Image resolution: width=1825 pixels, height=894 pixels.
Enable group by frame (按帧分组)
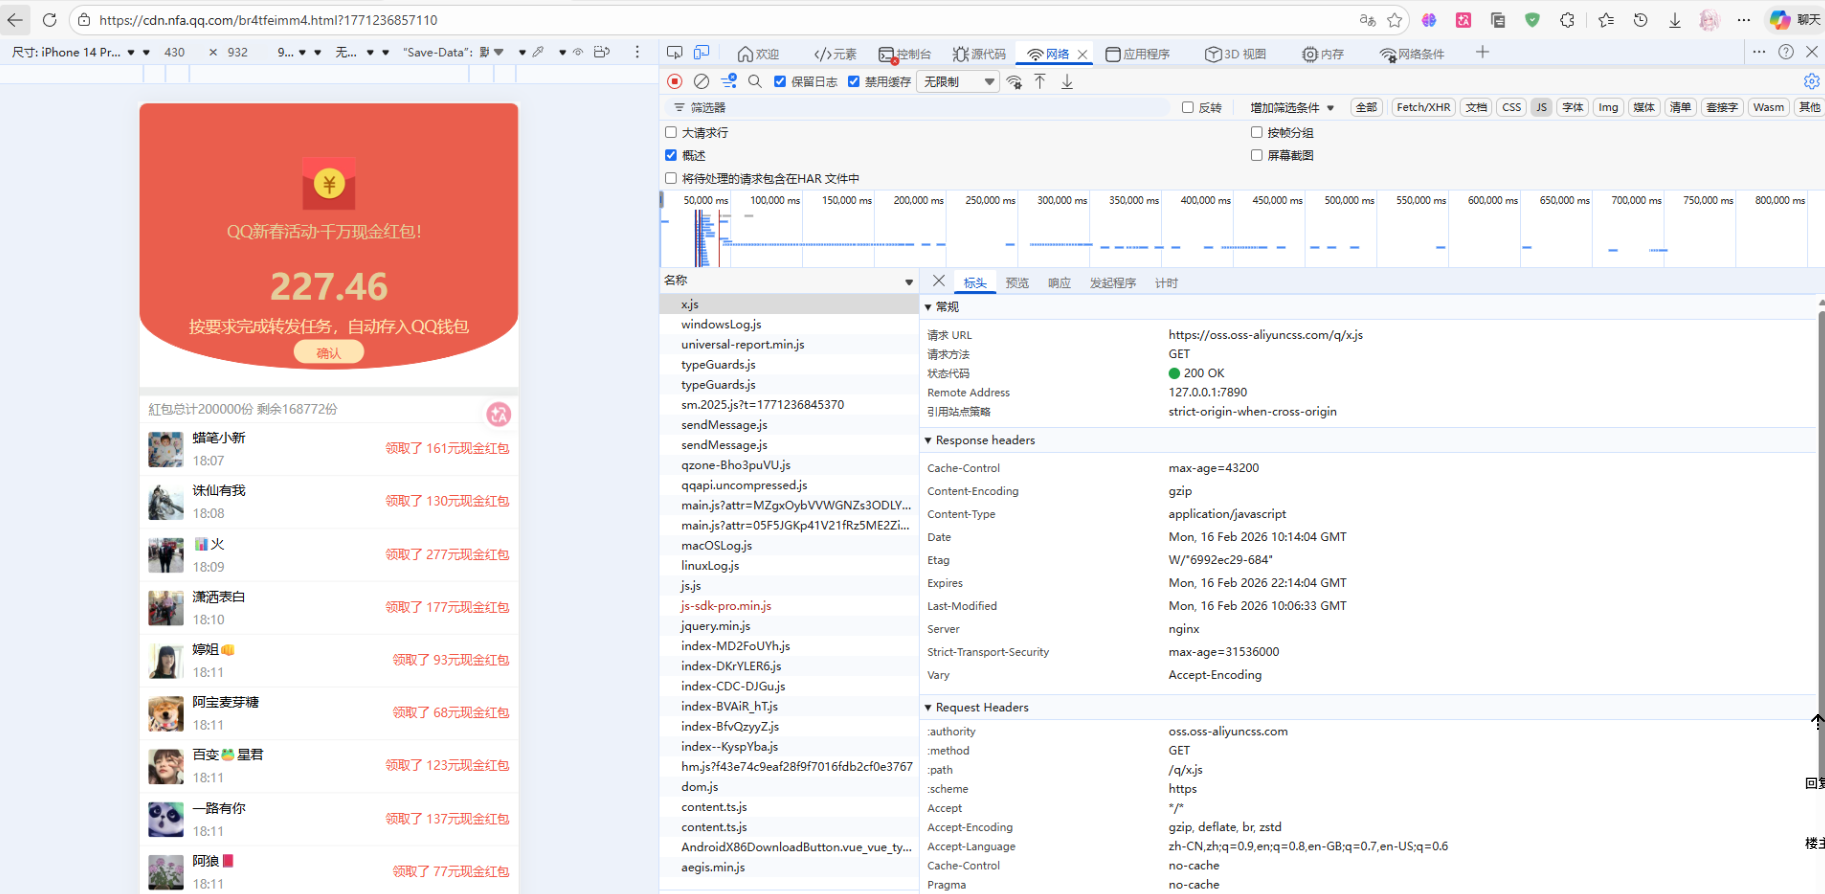1257,132
